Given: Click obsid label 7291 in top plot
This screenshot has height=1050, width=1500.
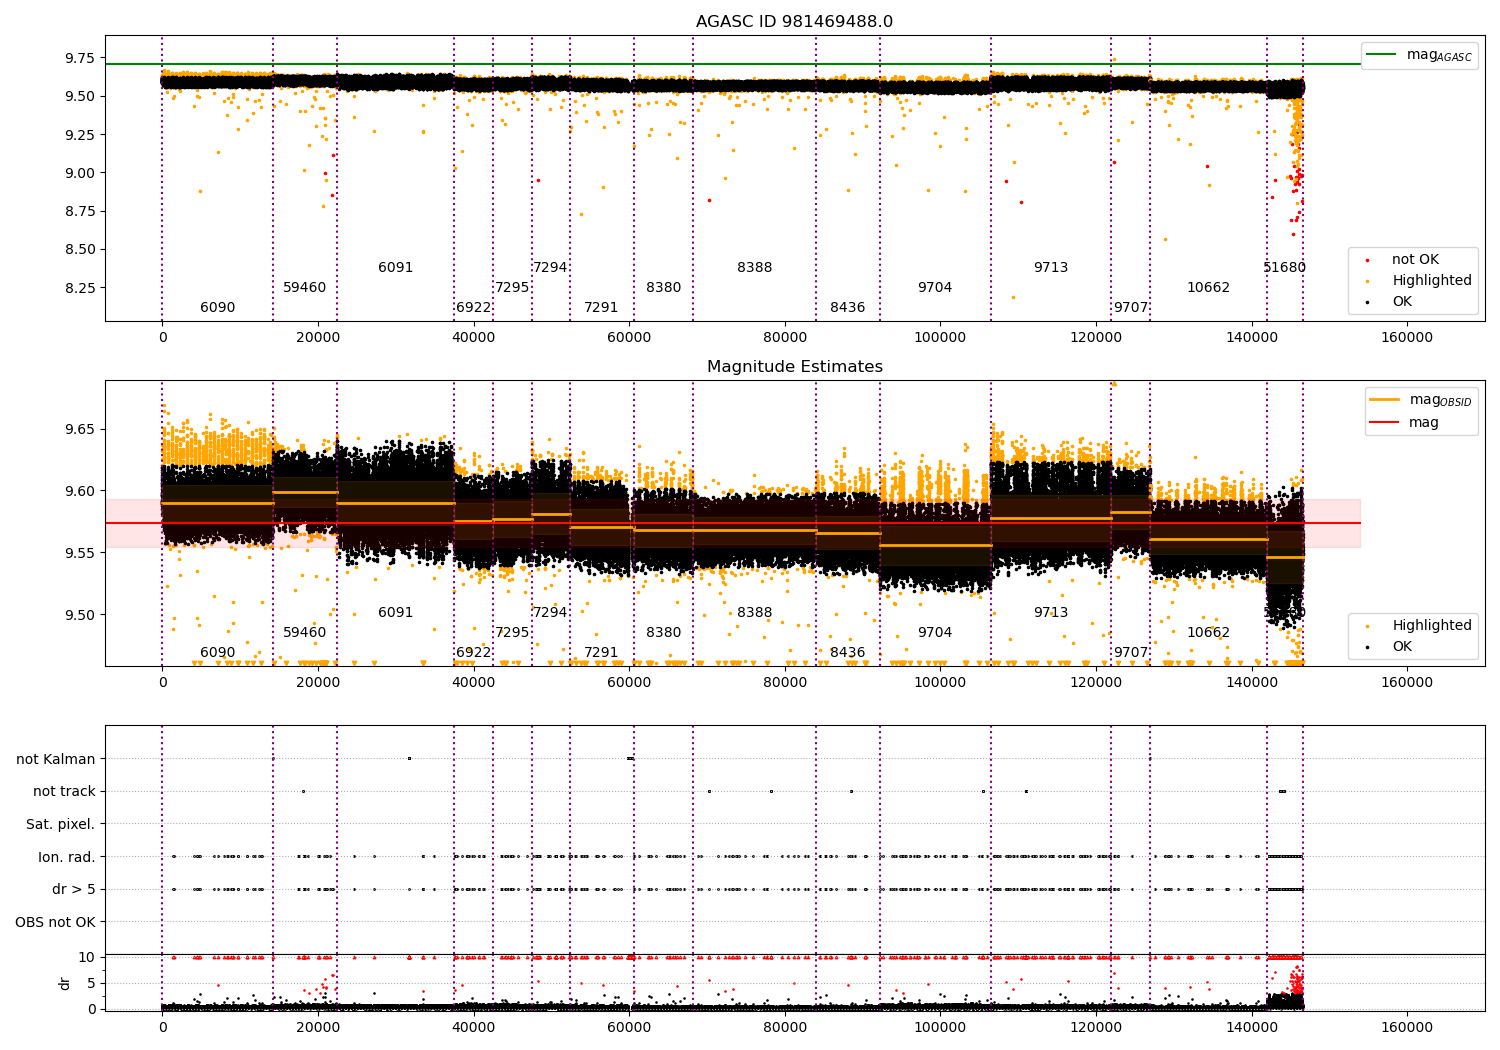Looking at the screenshot, I should tap(601, 308).
